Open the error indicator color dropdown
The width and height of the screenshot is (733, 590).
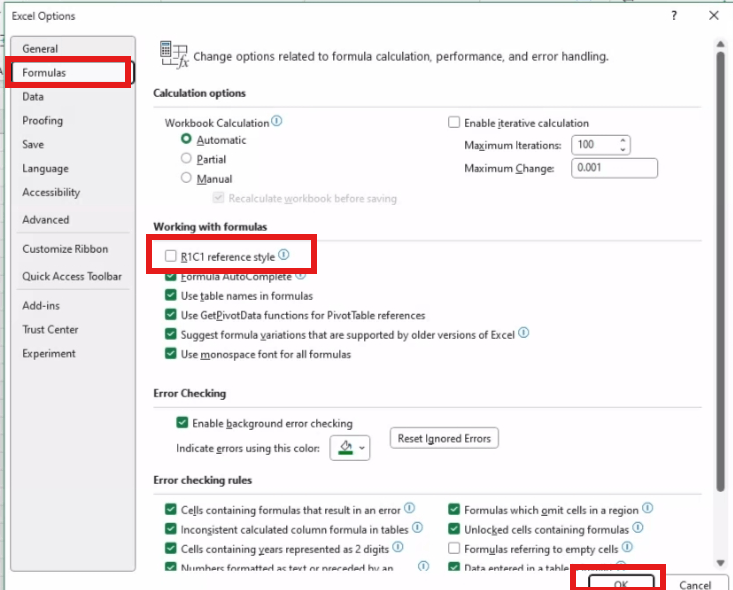(x=350, y=448)
